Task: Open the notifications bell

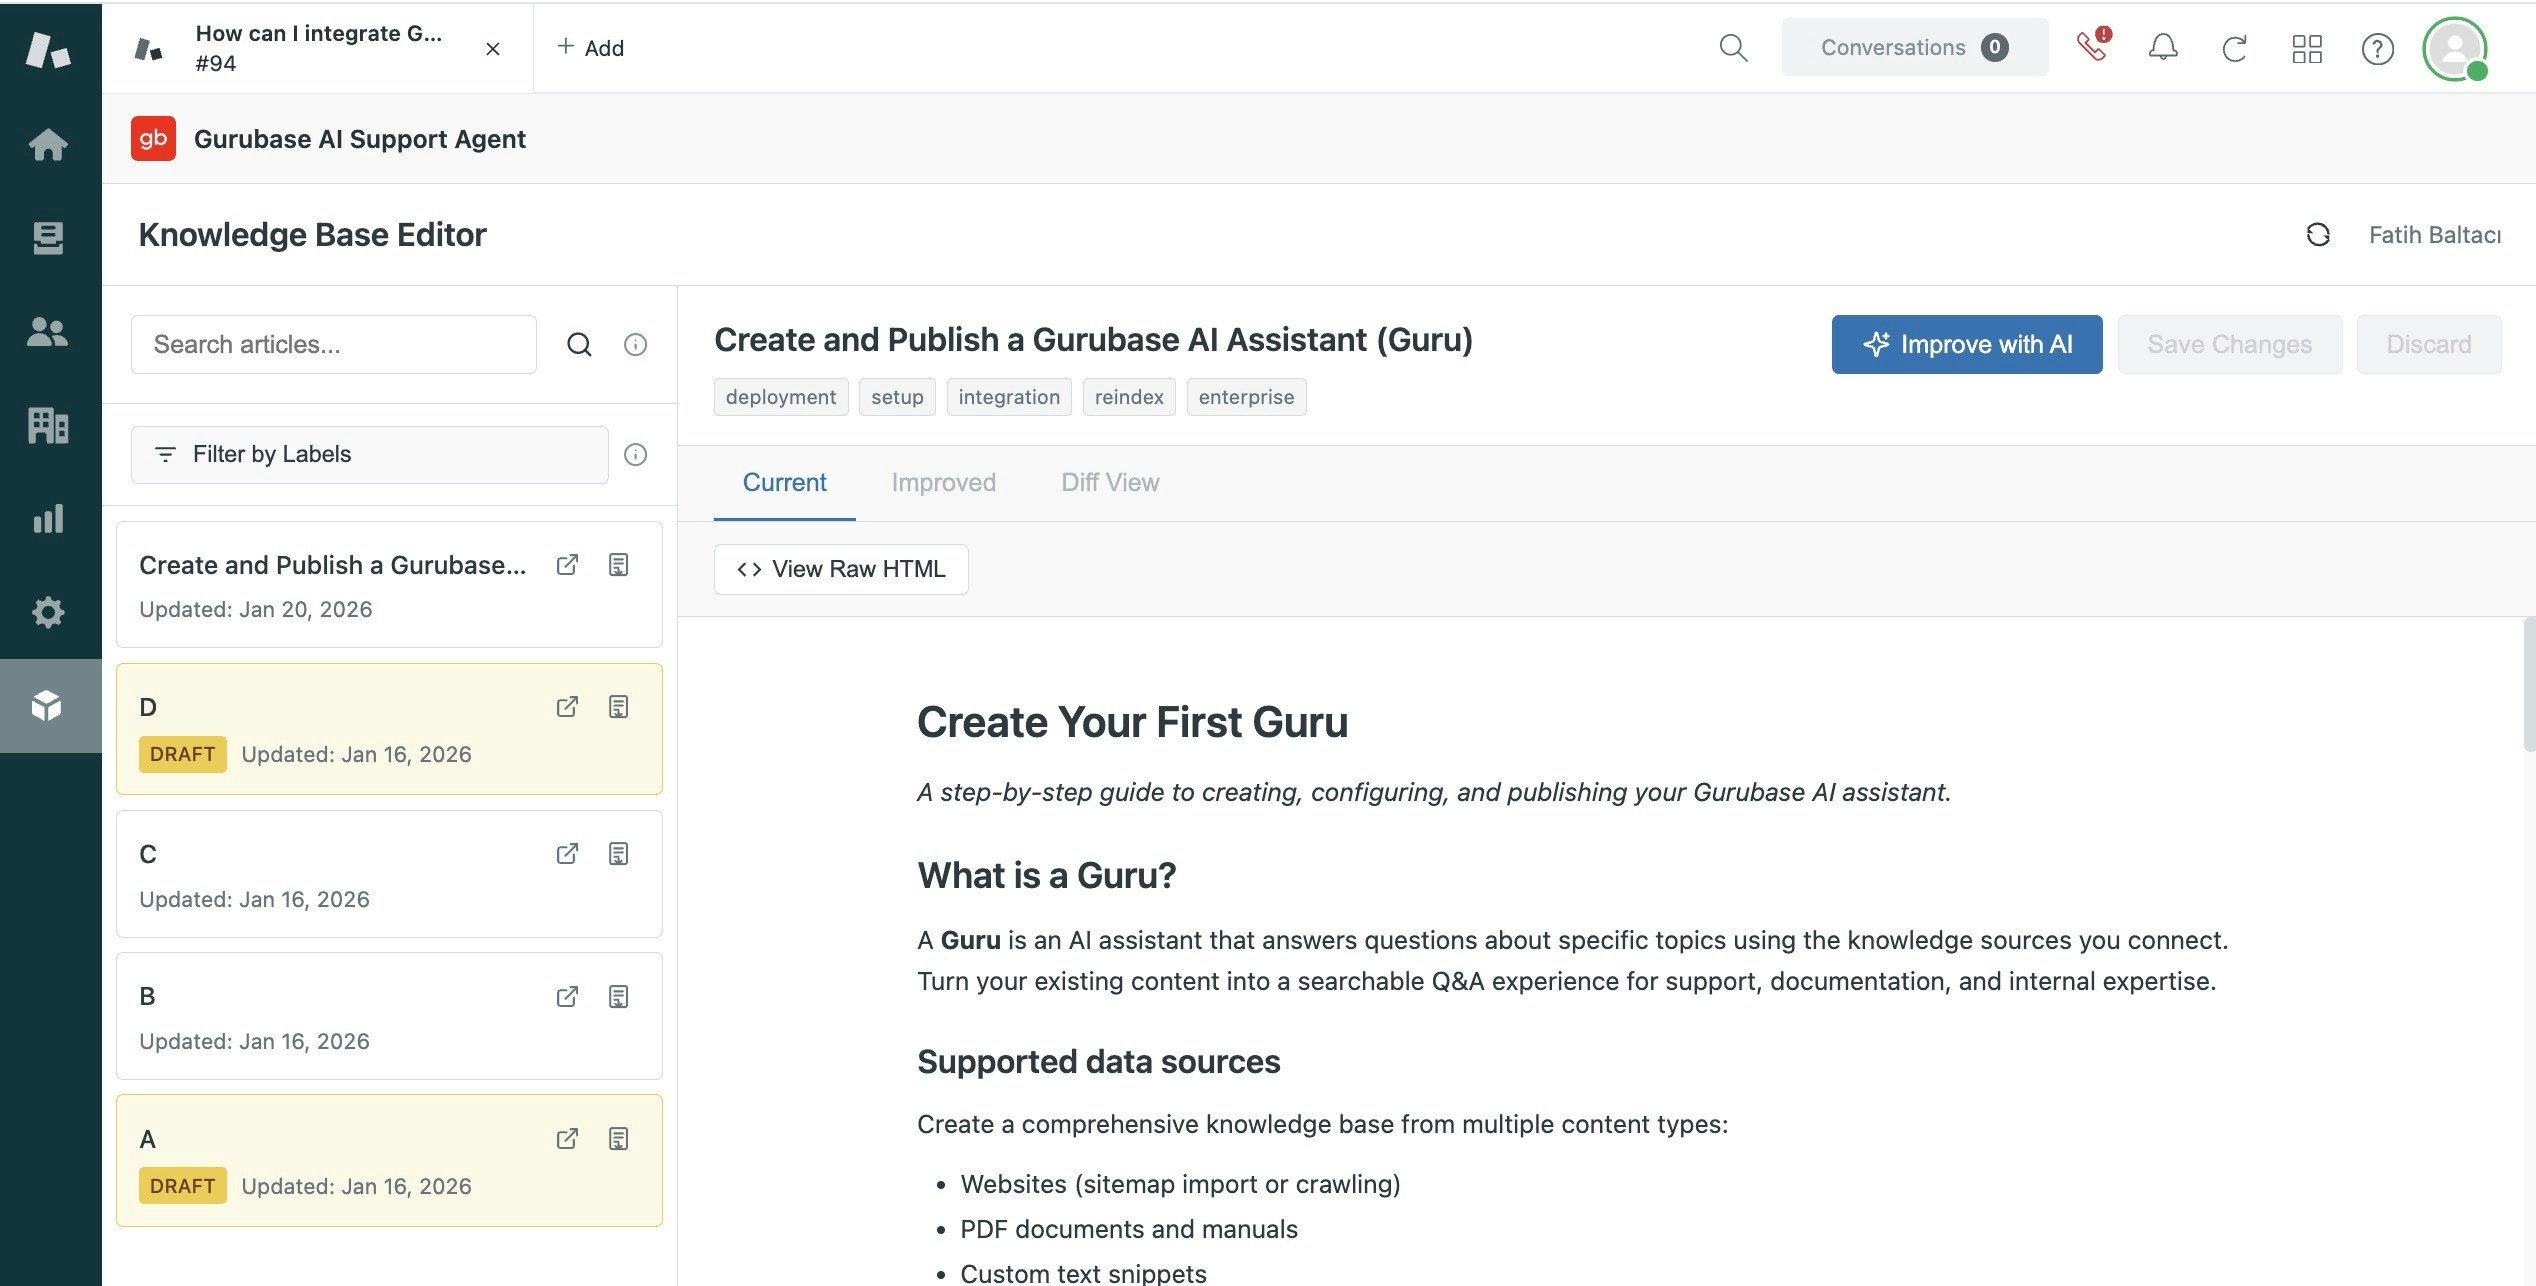Action: 2161,47
